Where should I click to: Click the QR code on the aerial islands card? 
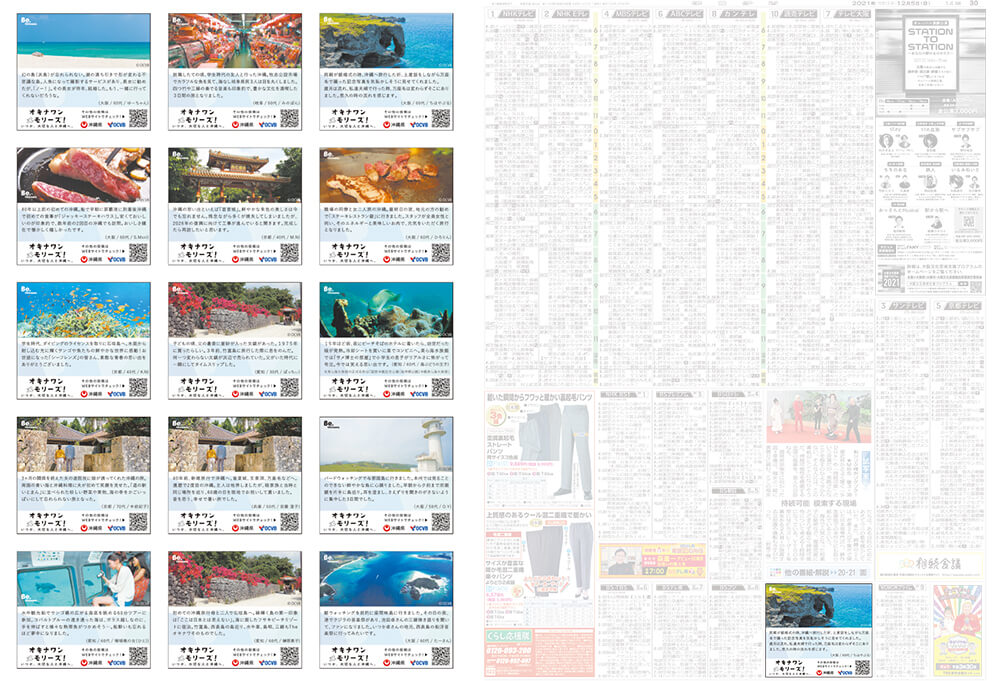(441, 654)
